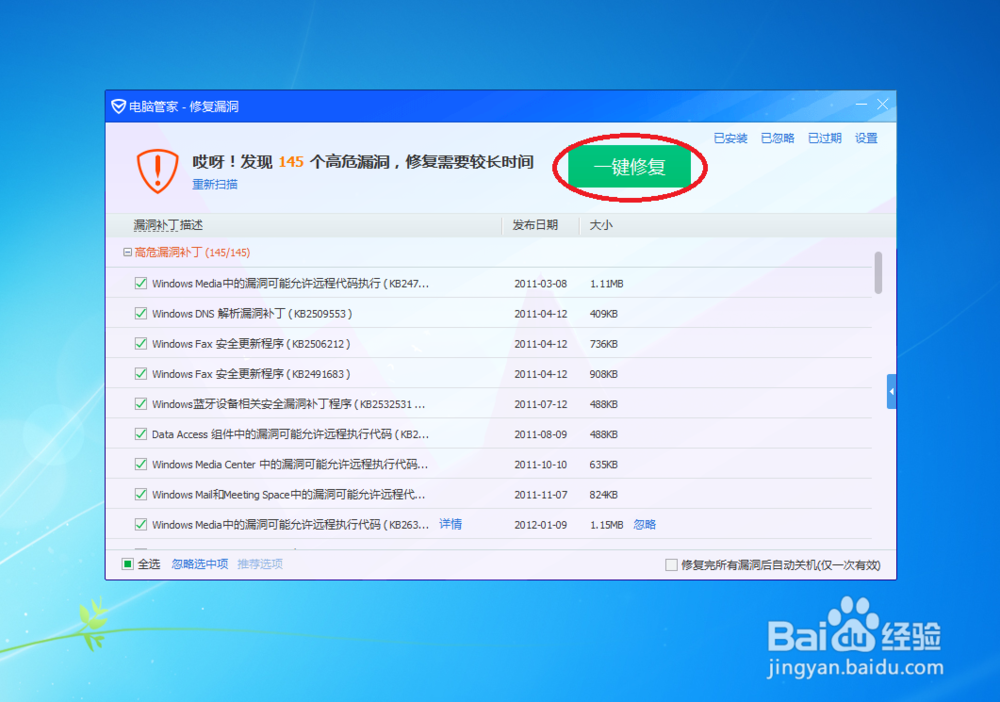Open 详情 for KB263... Windows Media patch

coord(450,524)
